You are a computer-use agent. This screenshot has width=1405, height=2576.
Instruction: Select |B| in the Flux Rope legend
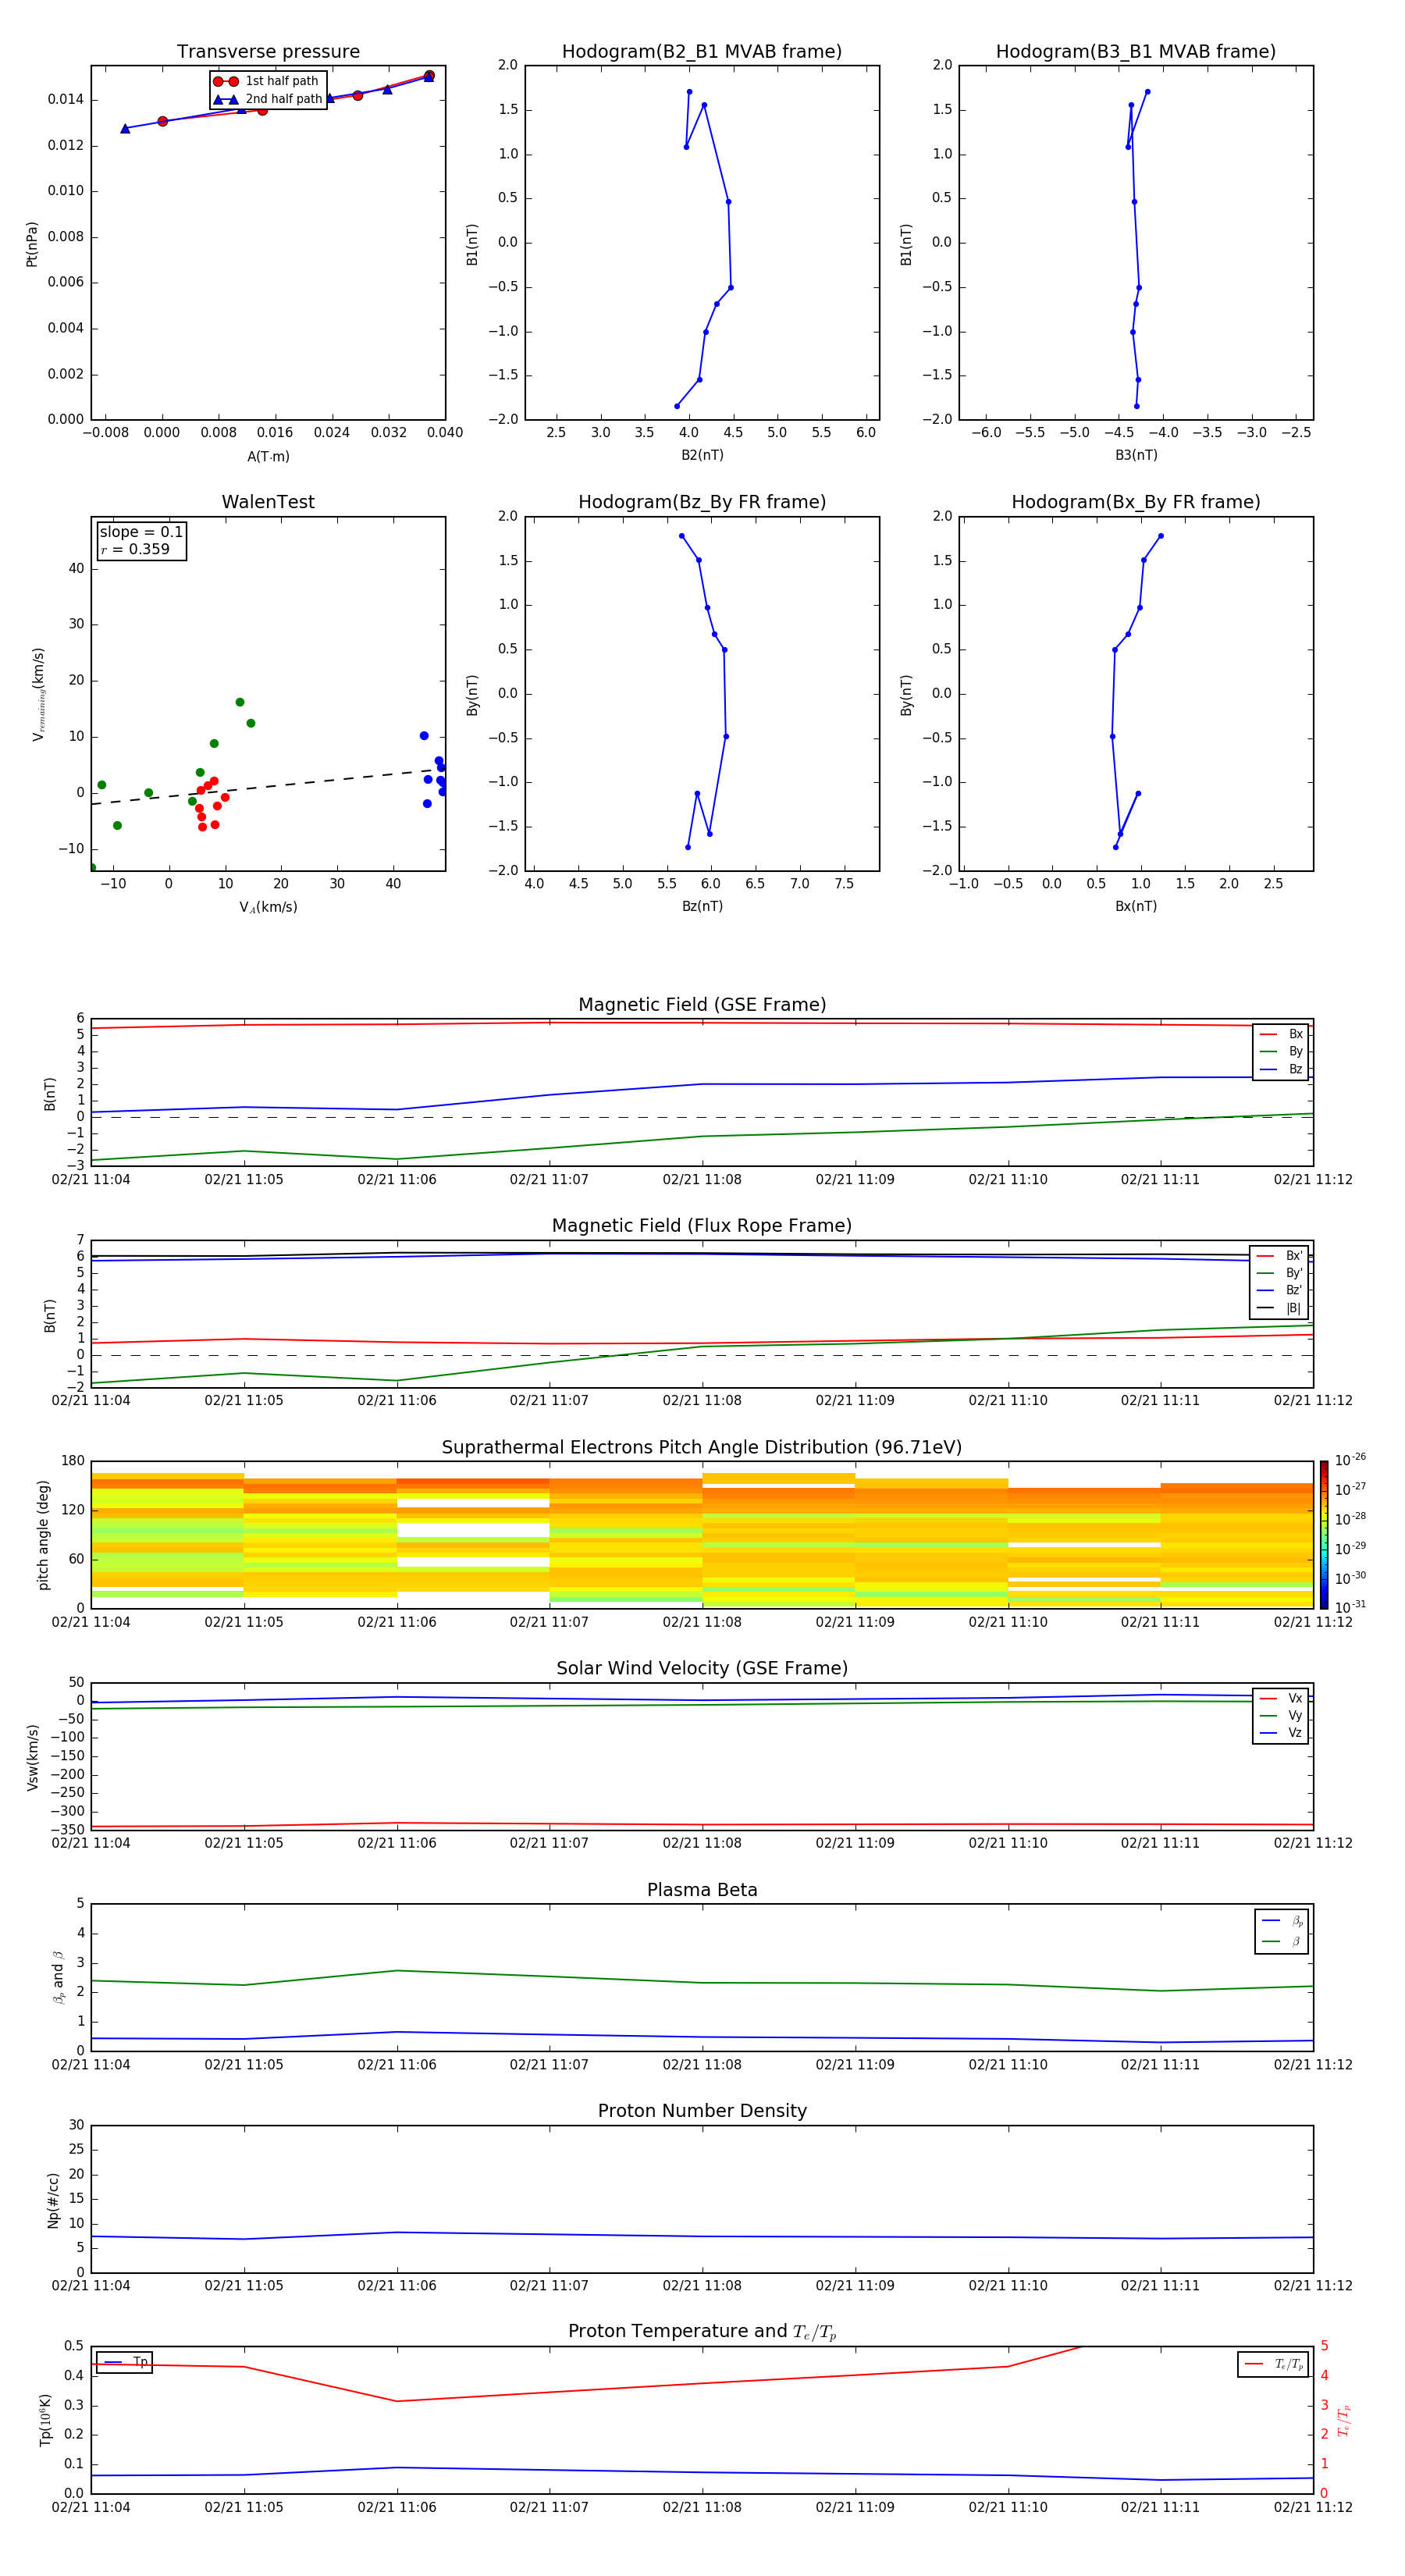pos(1280,1308)
